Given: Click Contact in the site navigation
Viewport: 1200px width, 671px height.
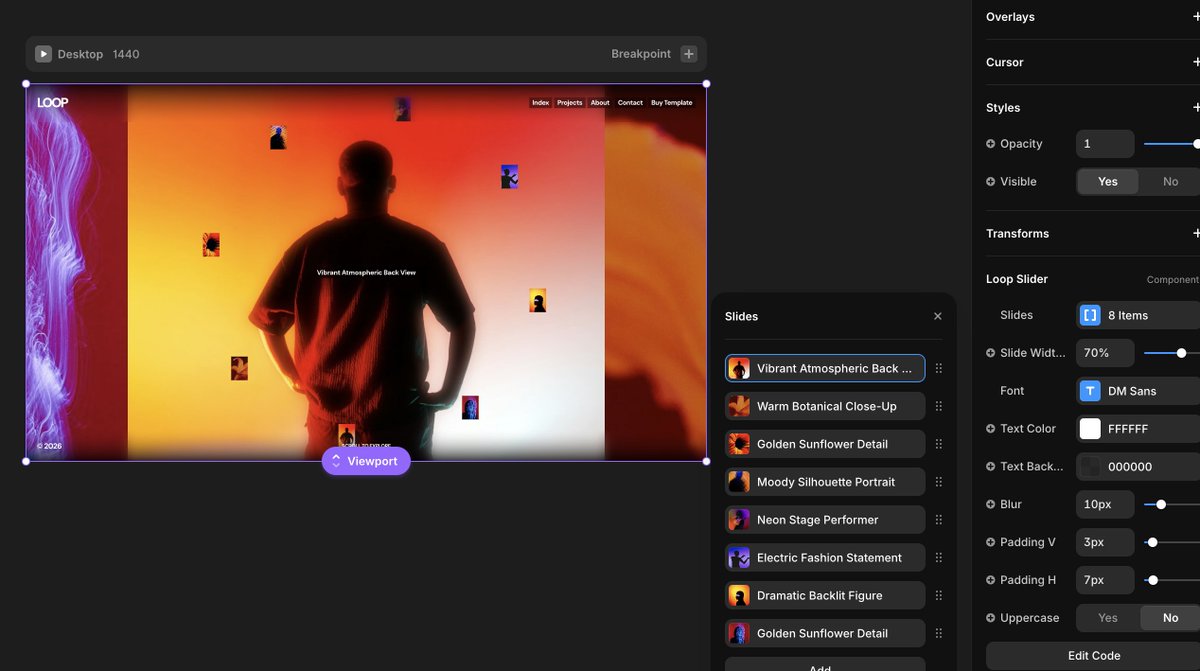Looking at the screenshot, I should click(630, 103).
